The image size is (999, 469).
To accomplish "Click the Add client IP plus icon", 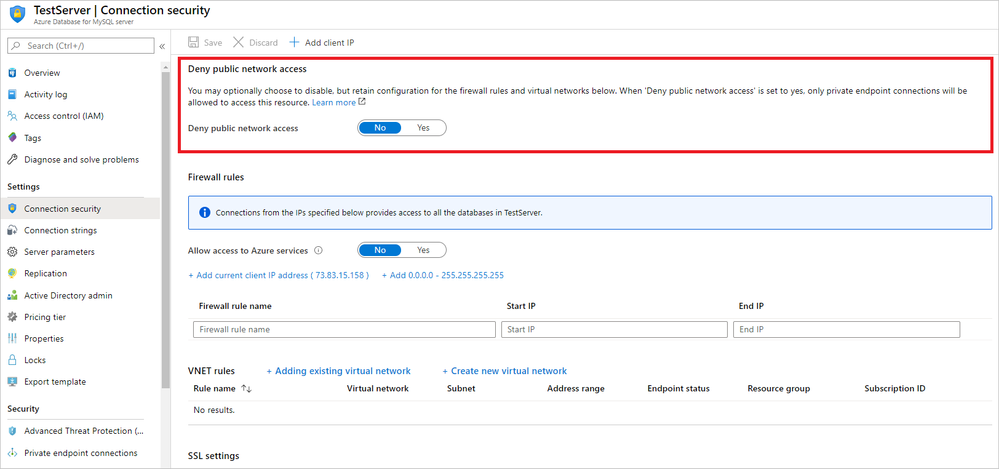I will click(x=294, y=43).
